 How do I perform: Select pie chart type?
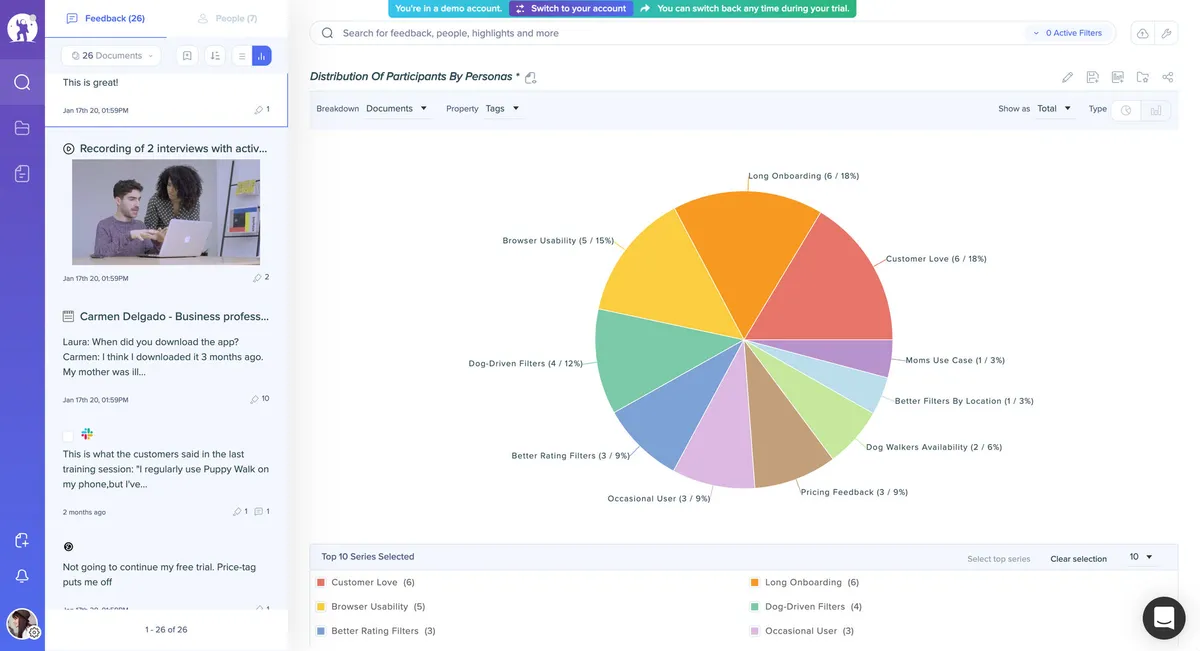pos(1126,110)
